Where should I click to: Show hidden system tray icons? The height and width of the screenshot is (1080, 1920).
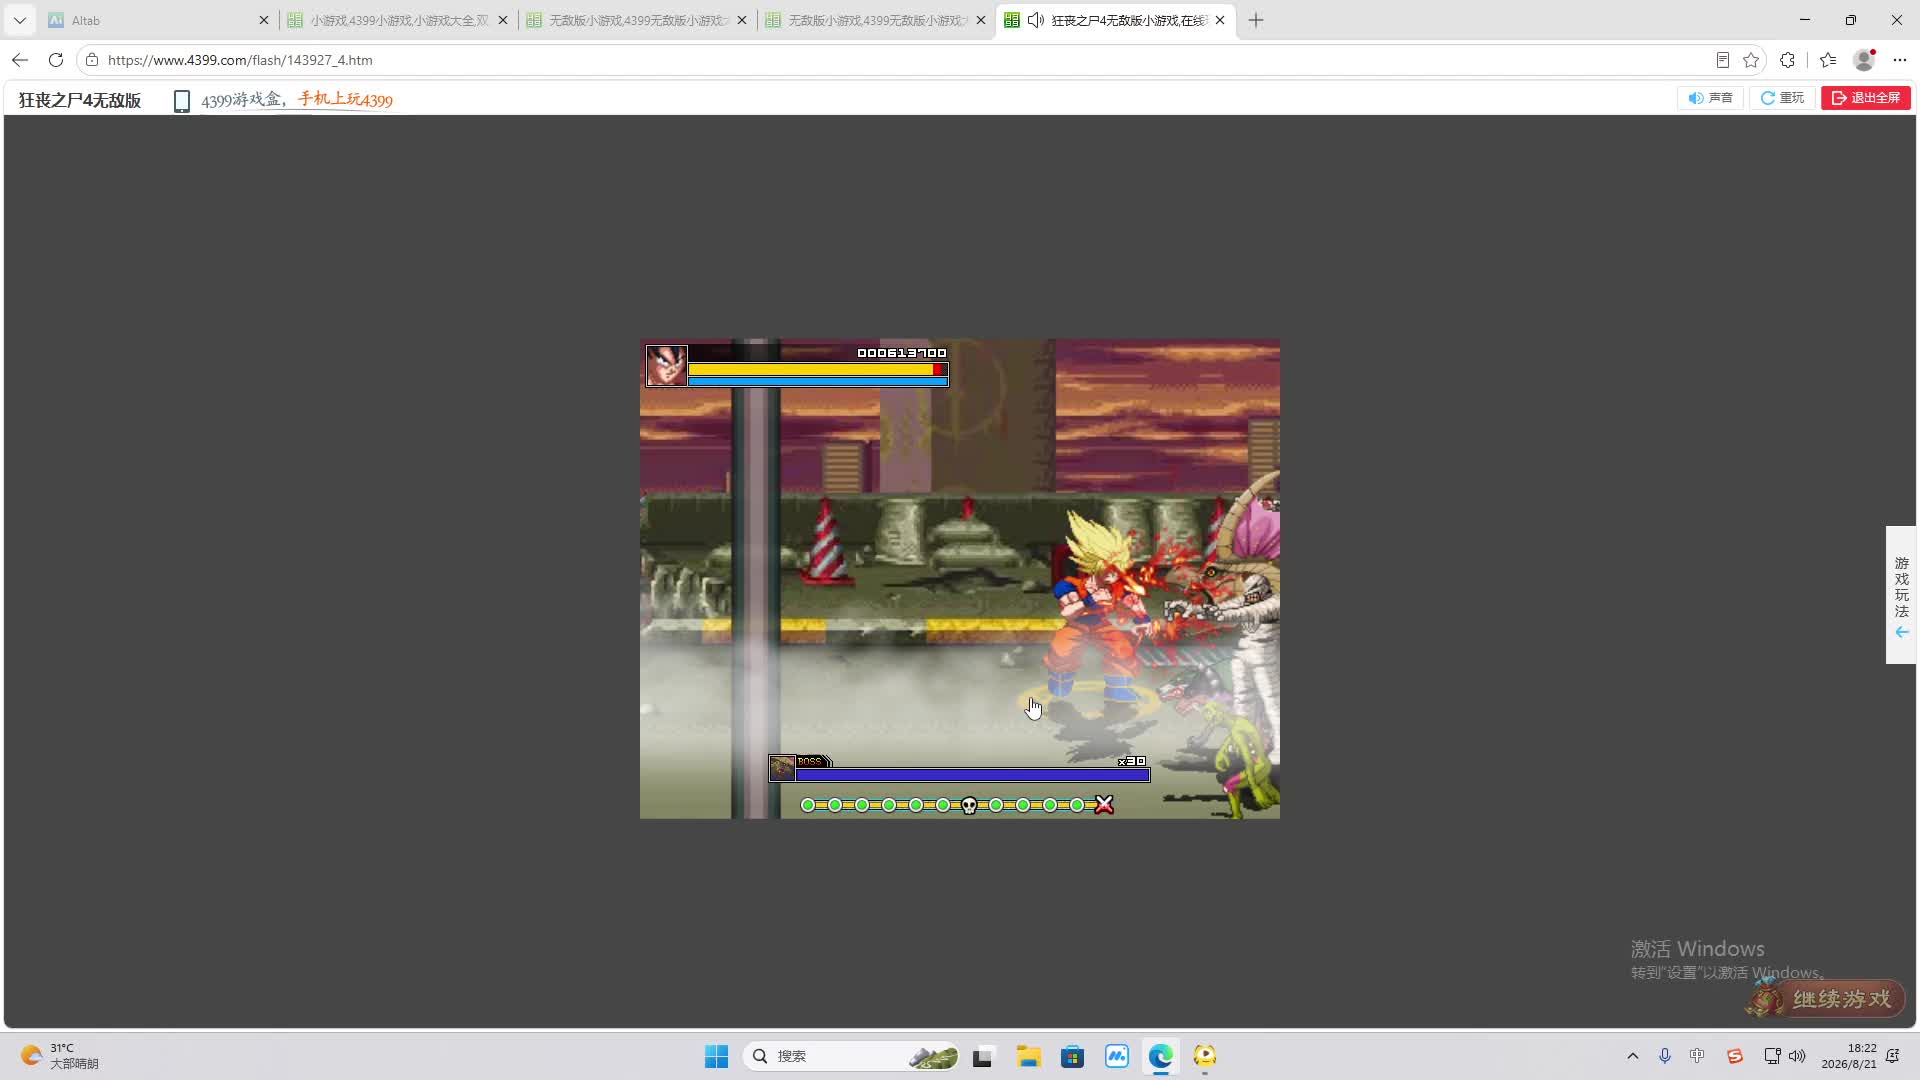click(x=1633, y=1056)
